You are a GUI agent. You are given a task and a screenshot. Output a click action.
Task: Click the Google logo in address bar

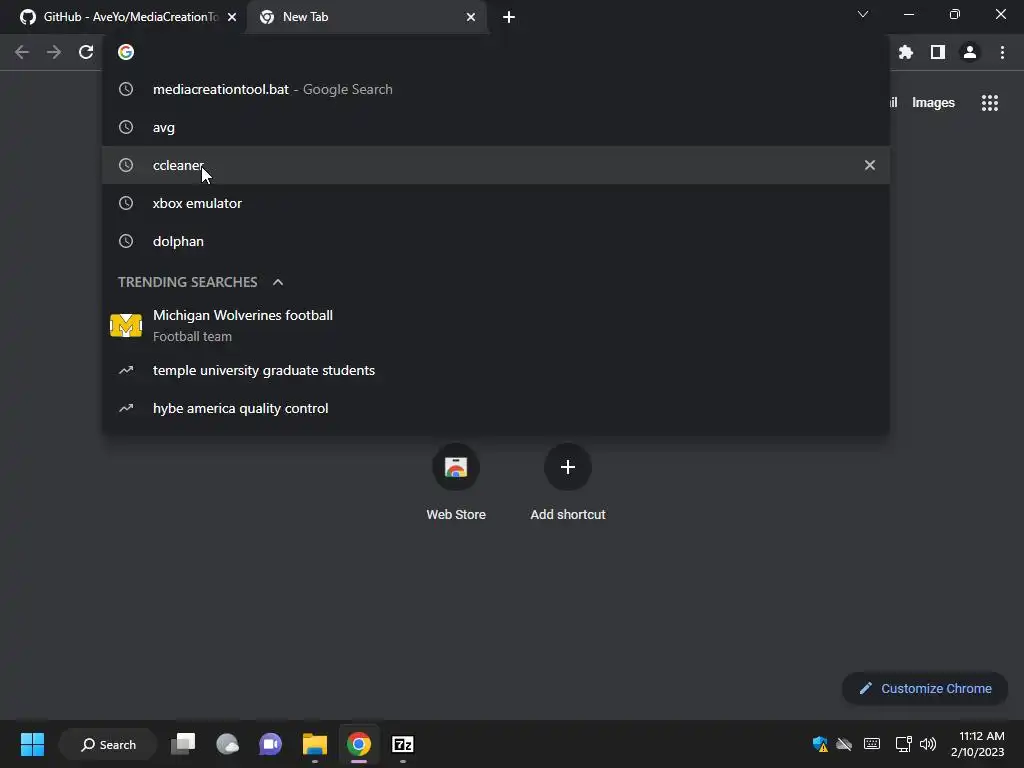(126, 52)
